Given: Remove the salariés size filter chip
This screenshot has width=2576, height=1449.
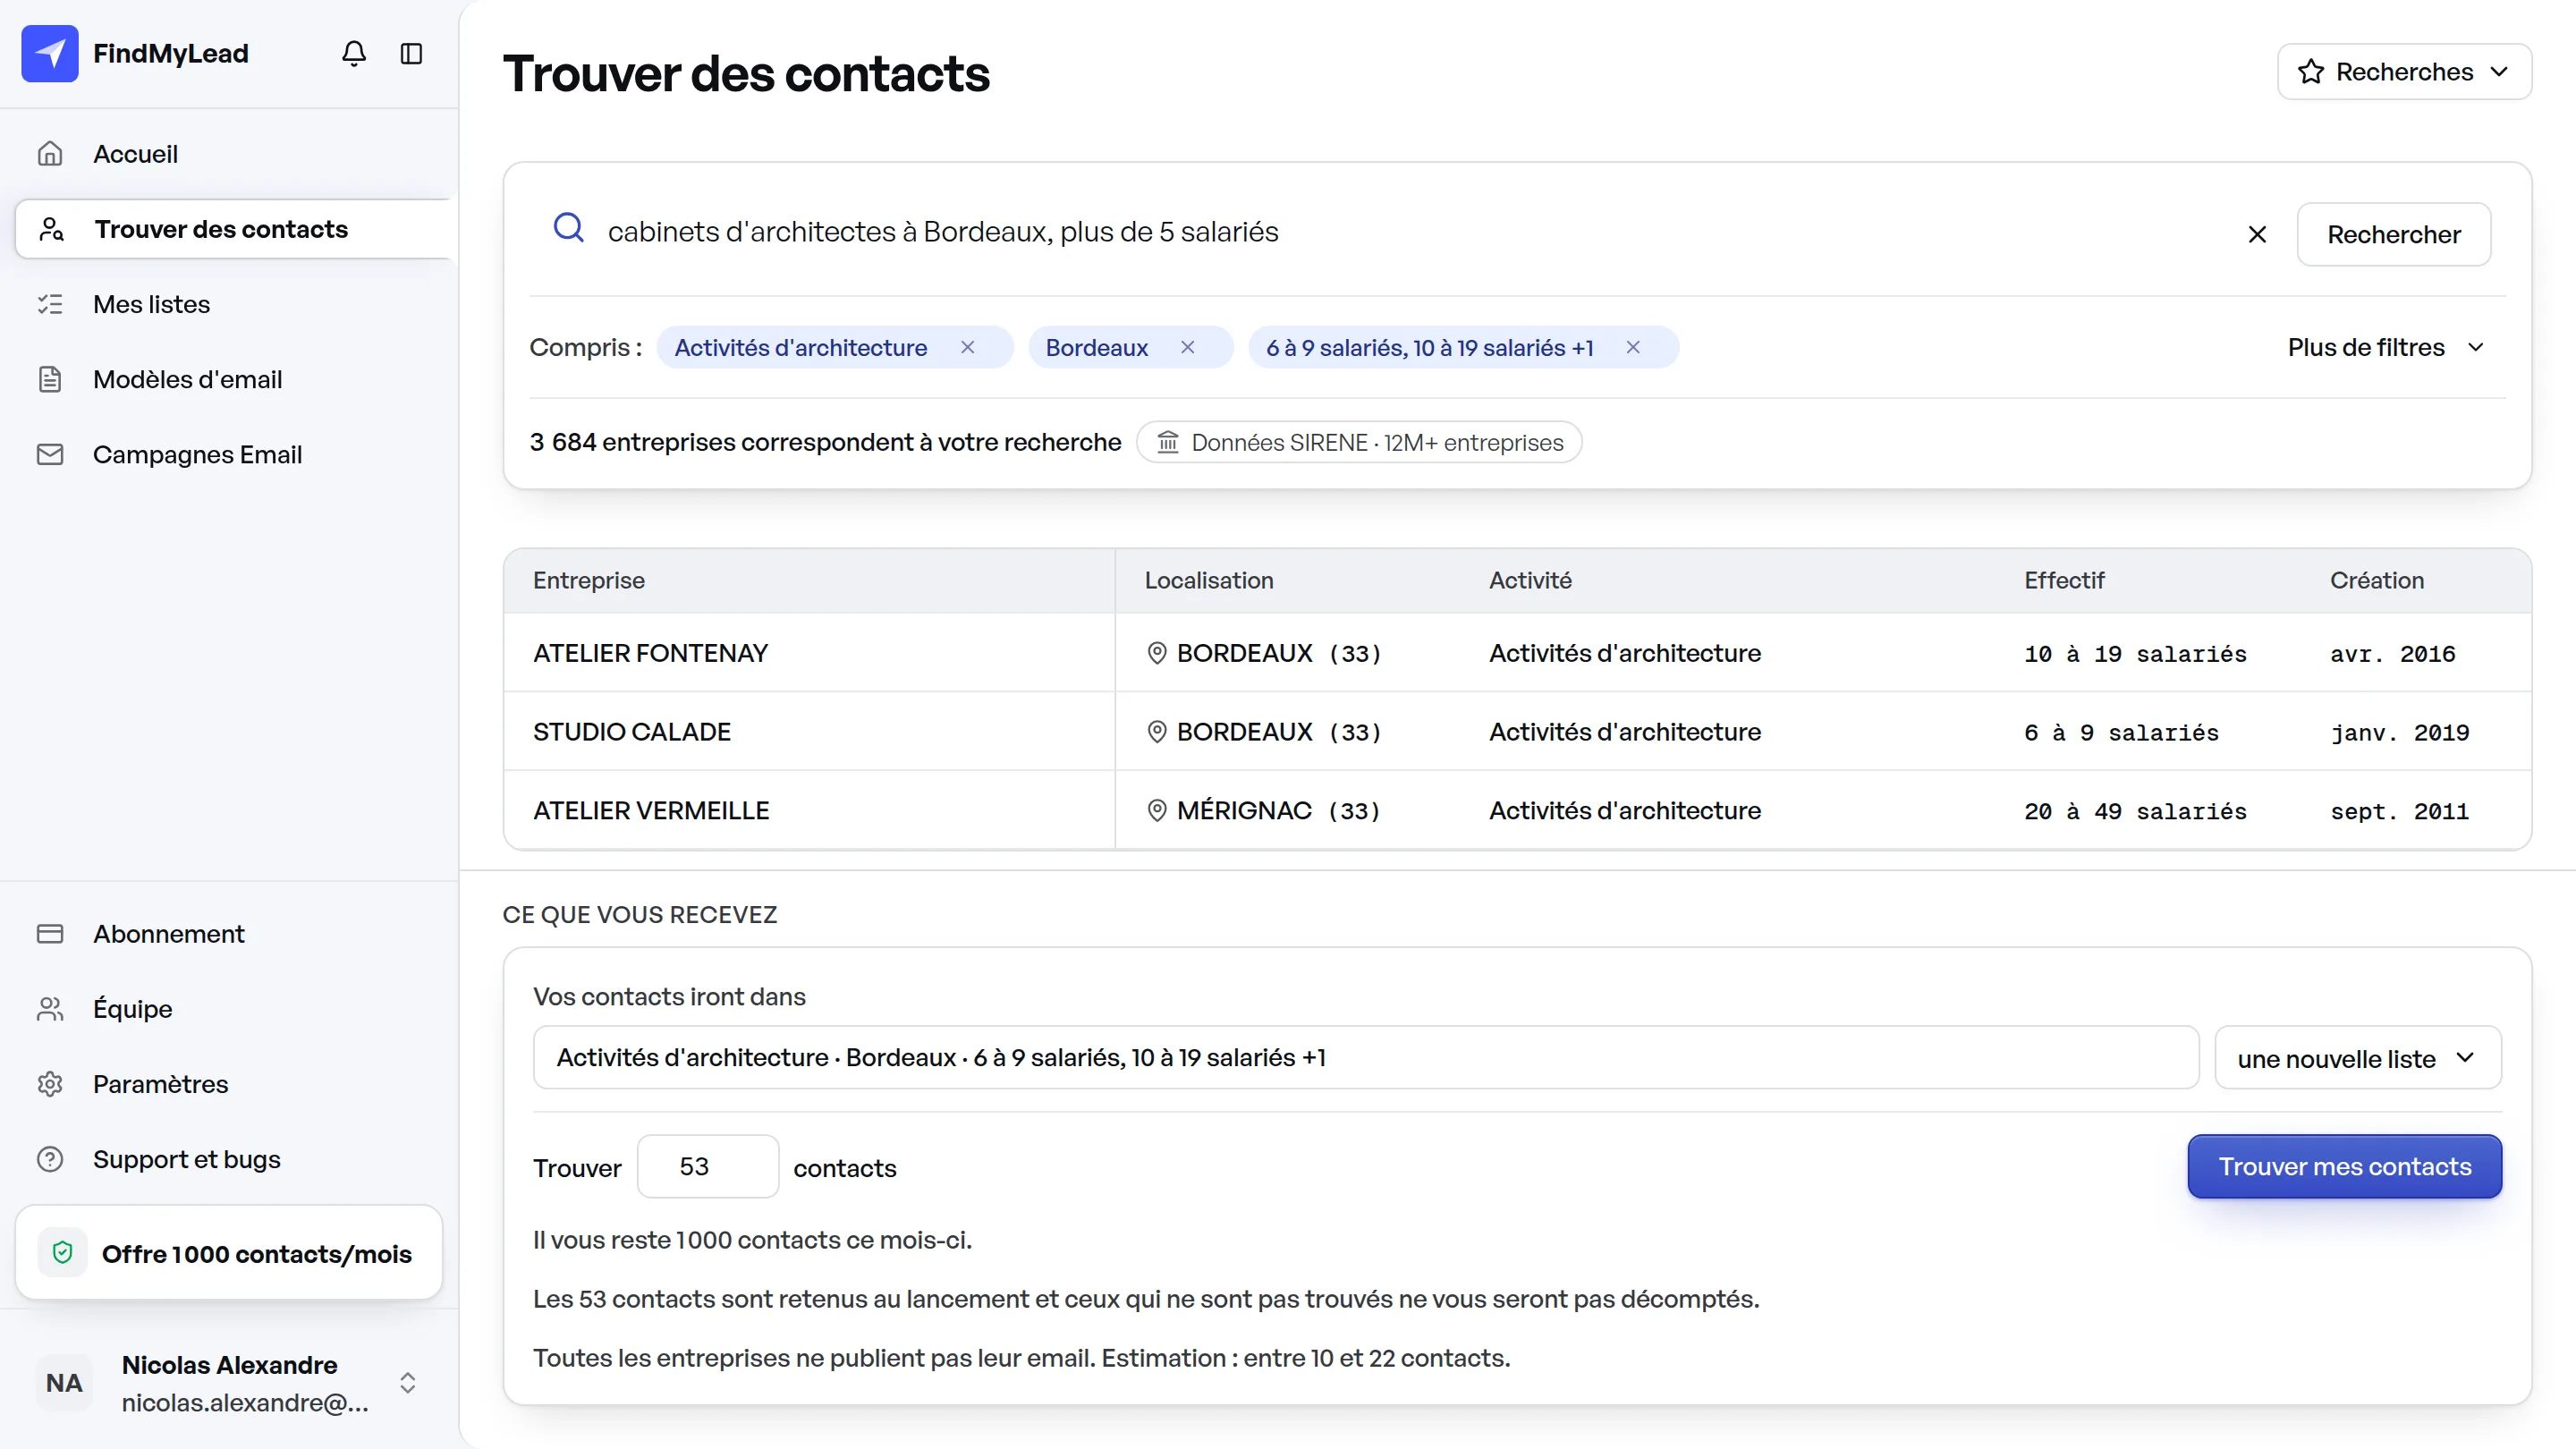Looking at the screenshot, I should click(1633, 347).
